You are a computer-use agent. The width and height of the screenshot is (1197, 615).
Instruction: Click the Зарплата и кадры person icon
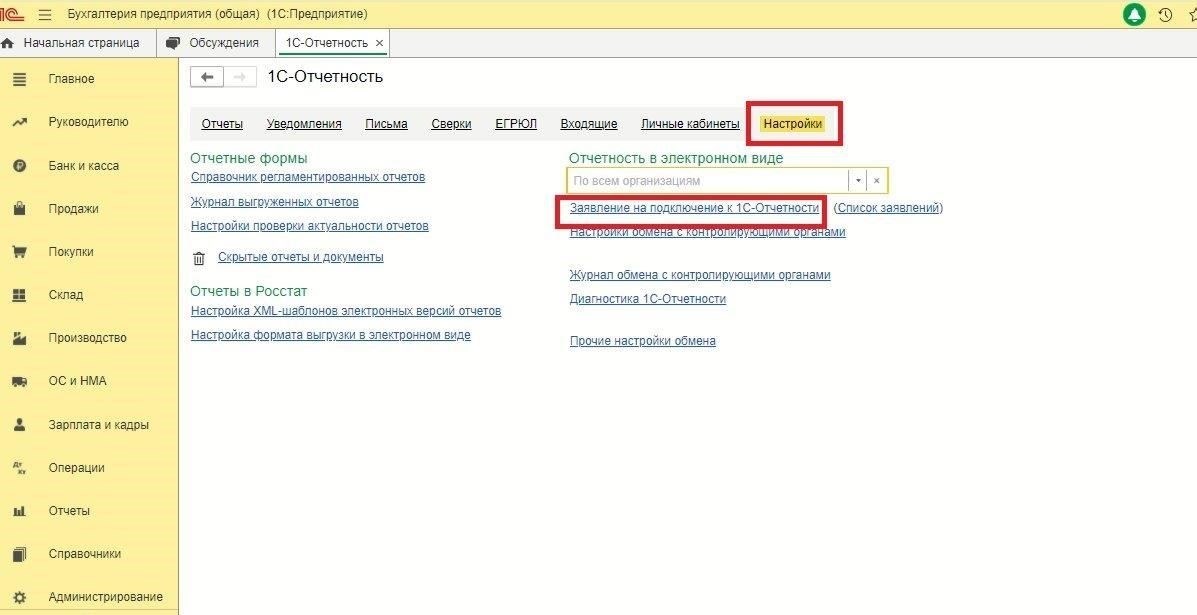[20, 424]
